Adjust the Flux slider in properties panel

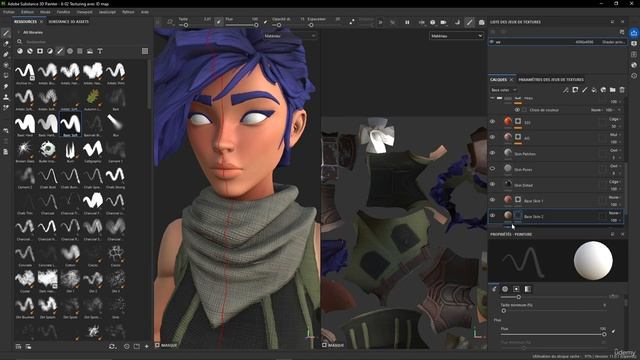click(x=553, y=334)
